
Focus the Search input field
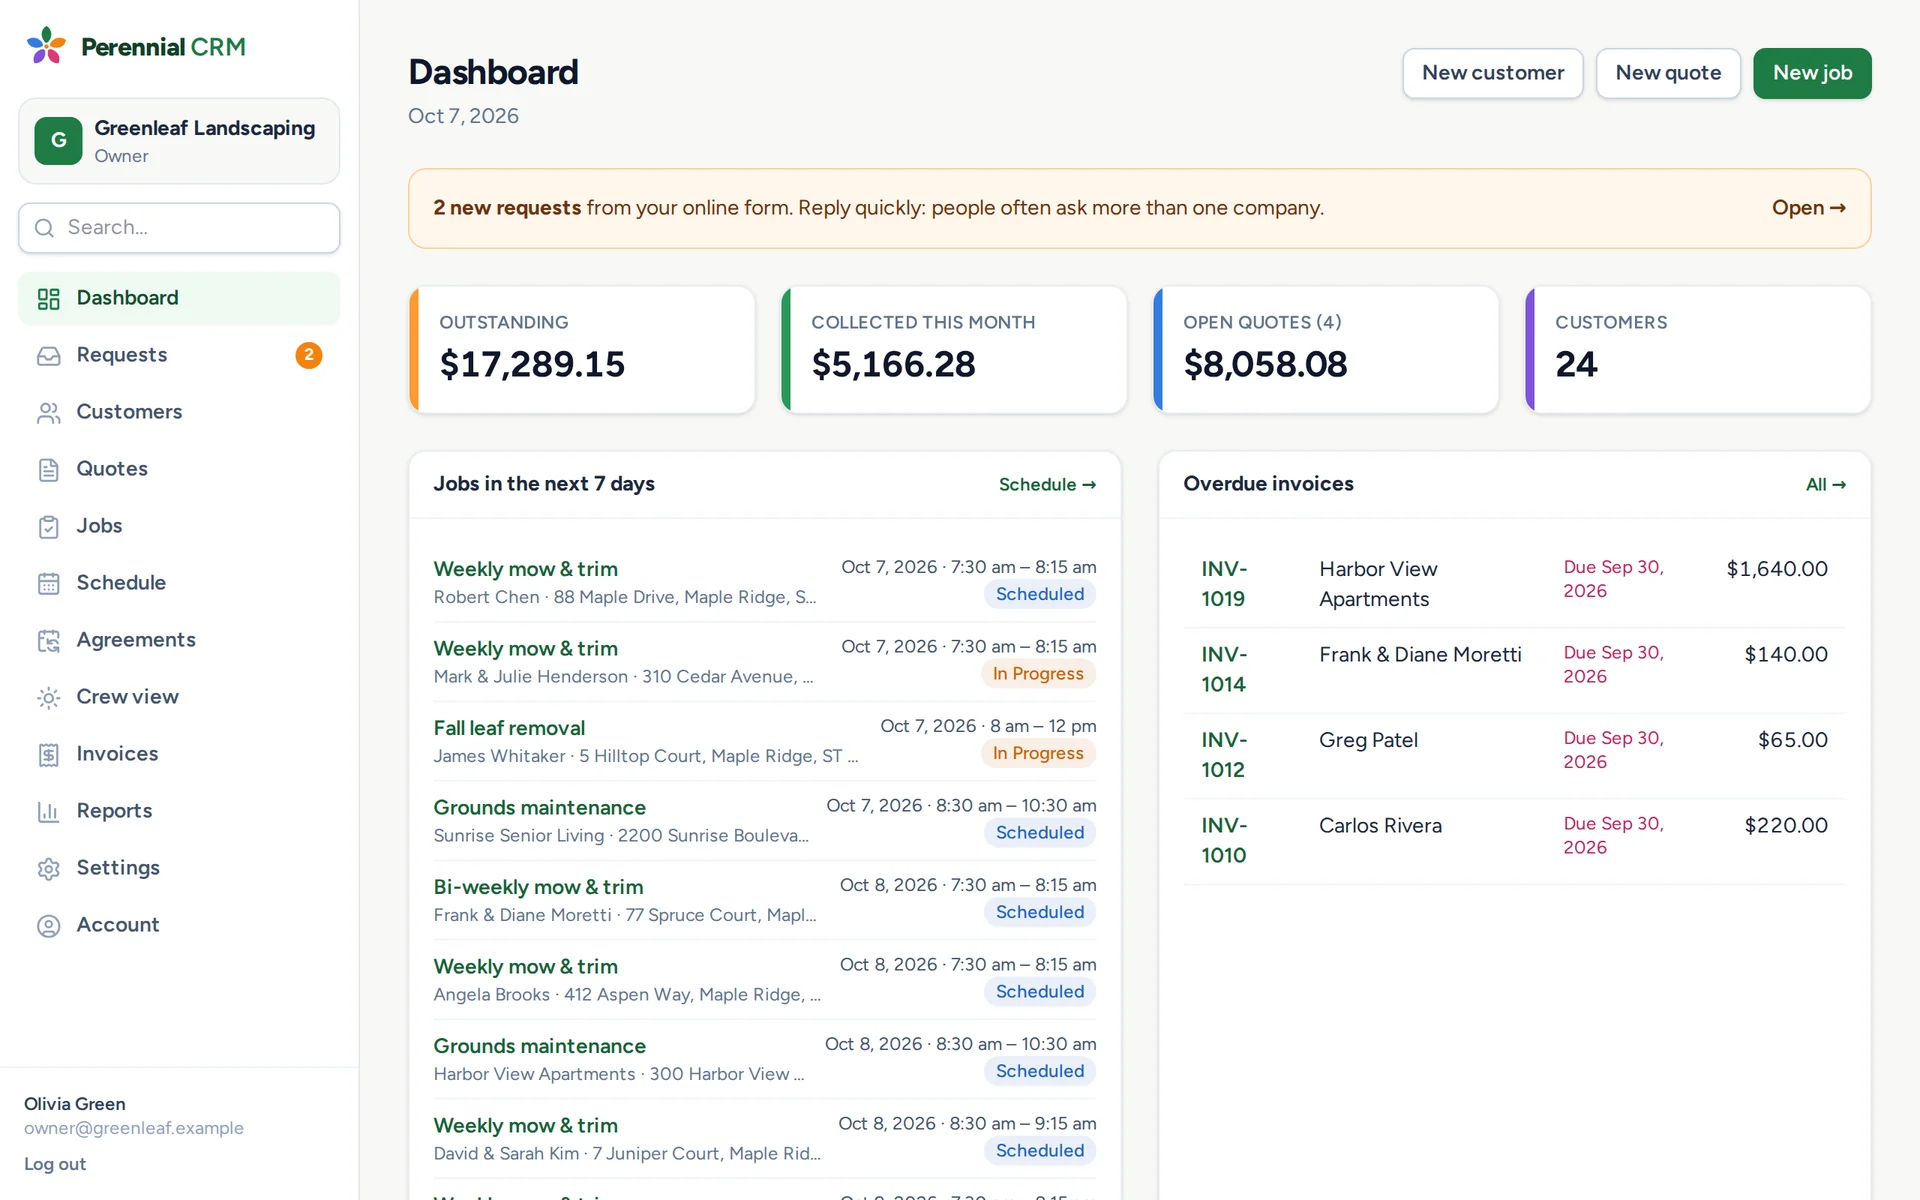pos(179,228)
